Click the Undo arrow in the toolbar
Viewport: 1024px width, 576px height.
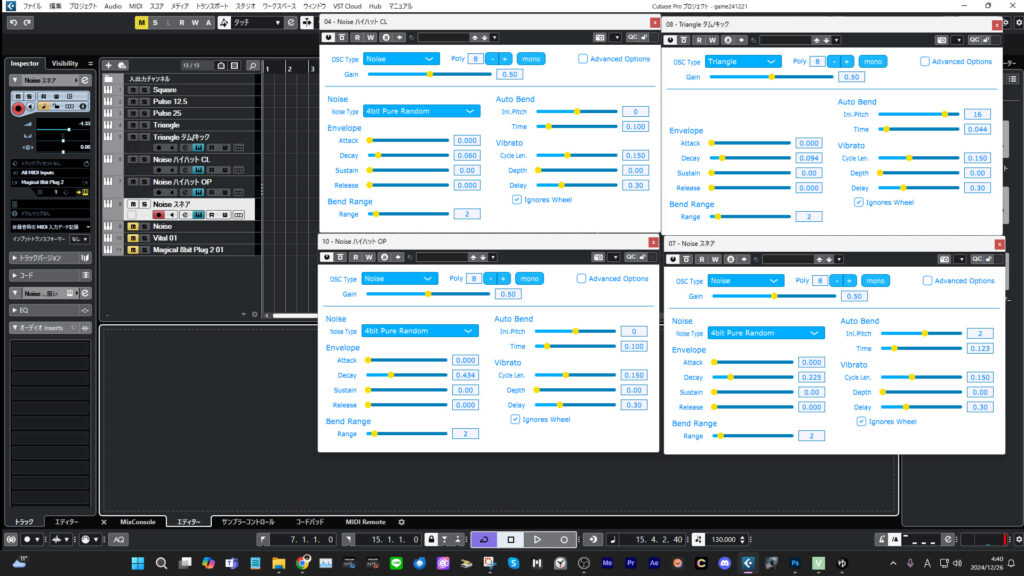tap(13, 22)
